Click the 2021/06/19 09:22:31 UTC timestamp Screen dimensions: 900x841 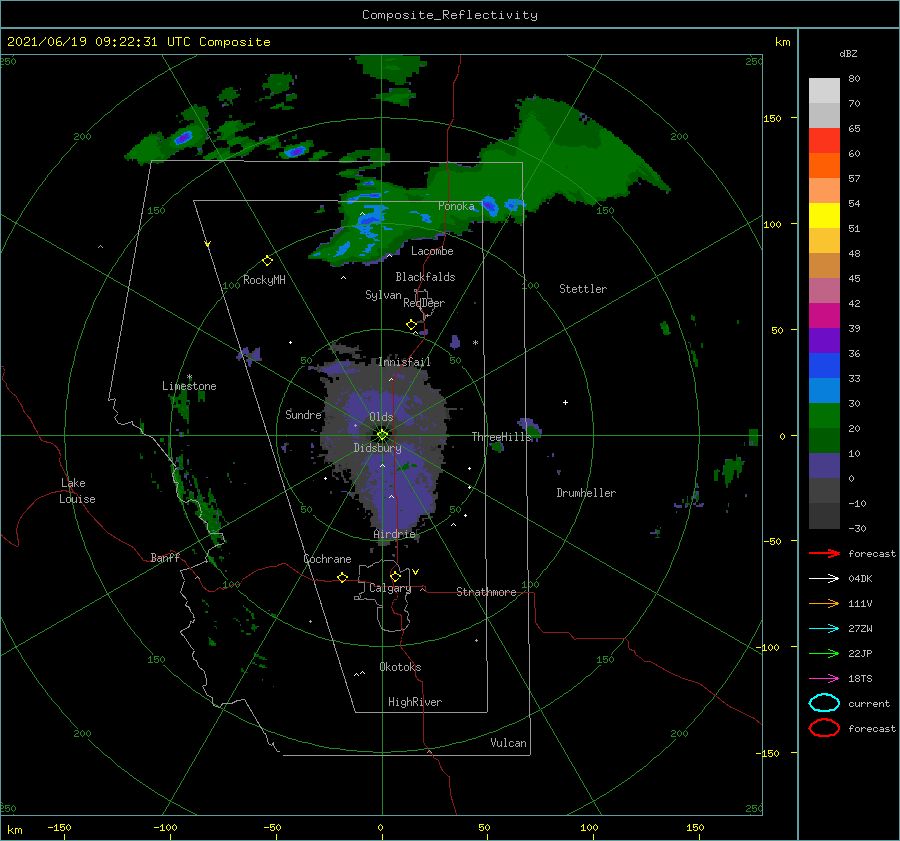point(87,42)
